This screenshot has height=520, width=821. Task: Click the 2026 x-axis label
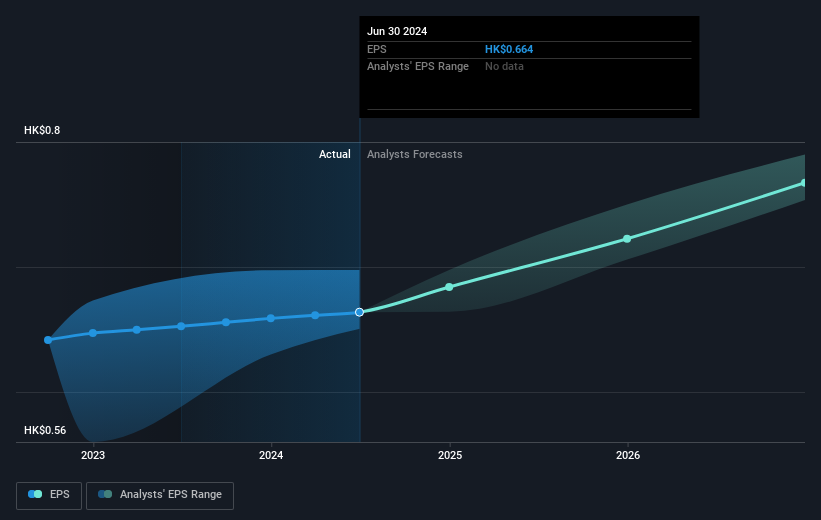click(628, 456)
